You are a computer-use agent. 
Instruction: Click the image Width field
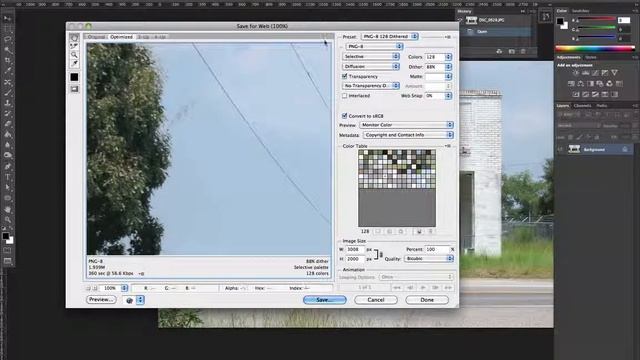(x=355, y=249)
